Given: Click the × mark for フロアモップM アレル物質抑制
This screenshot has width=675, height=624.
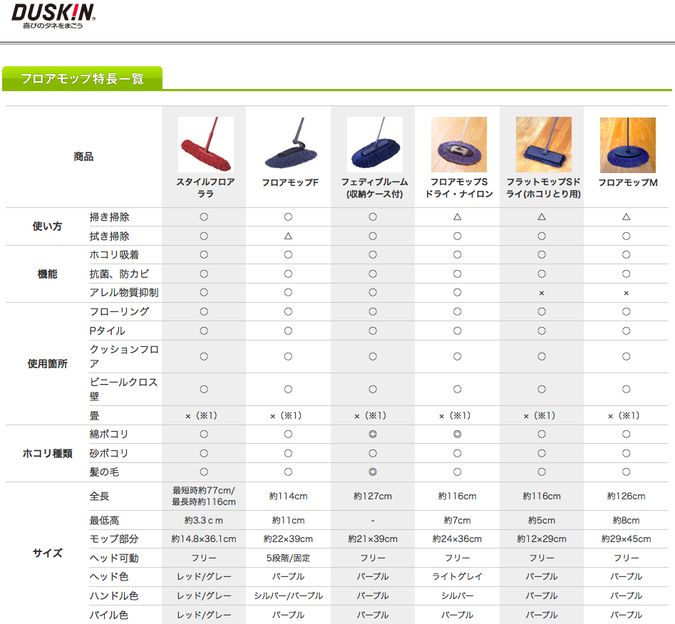Looking at the screenshot, I should pyautogui.click(x=626, y=293).
